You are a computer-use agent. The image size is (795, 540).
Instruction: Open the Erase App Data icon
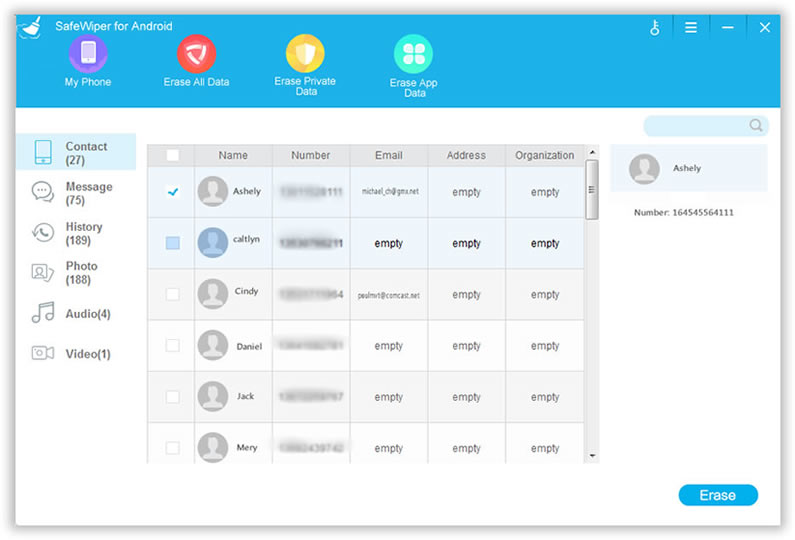413,54
